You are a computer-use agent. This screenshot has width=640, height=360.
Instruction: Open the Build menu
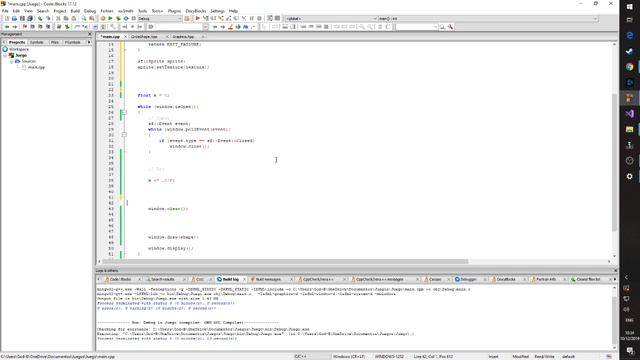coord(75,11)
